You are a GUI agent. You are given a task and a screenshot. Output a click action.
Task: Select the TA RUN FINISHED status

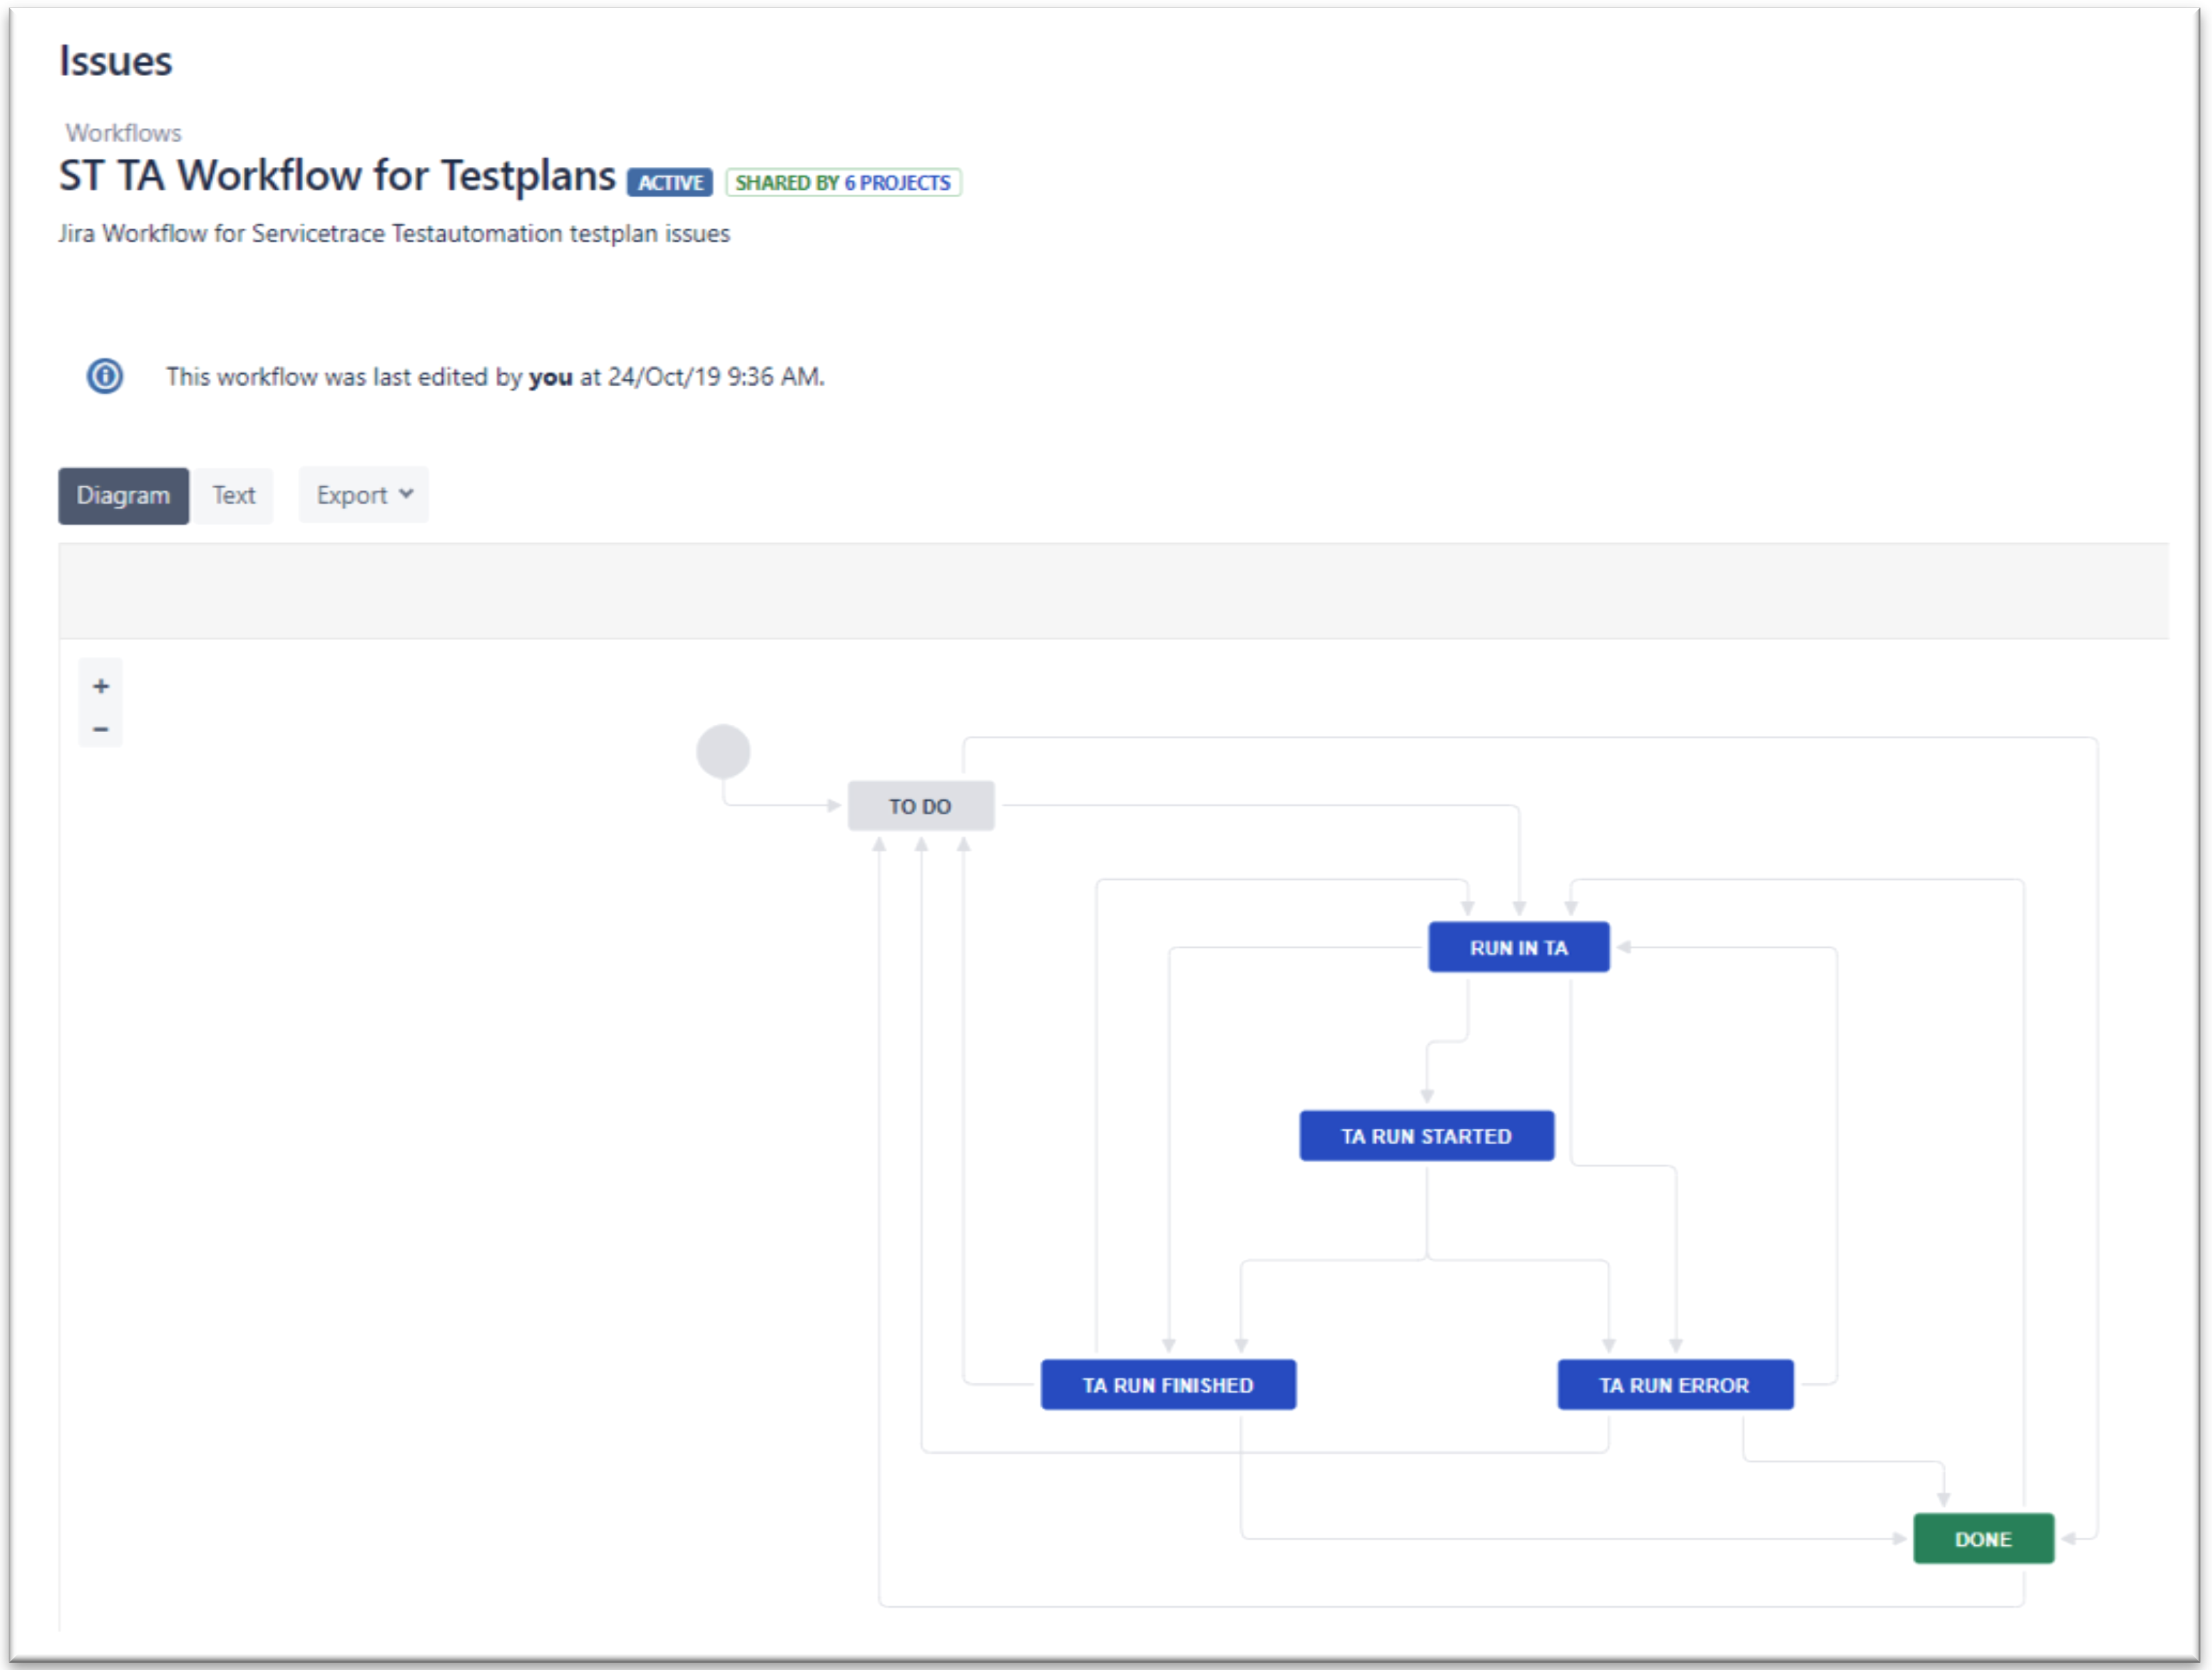pyautogui.click(x=1167, y=1385)
